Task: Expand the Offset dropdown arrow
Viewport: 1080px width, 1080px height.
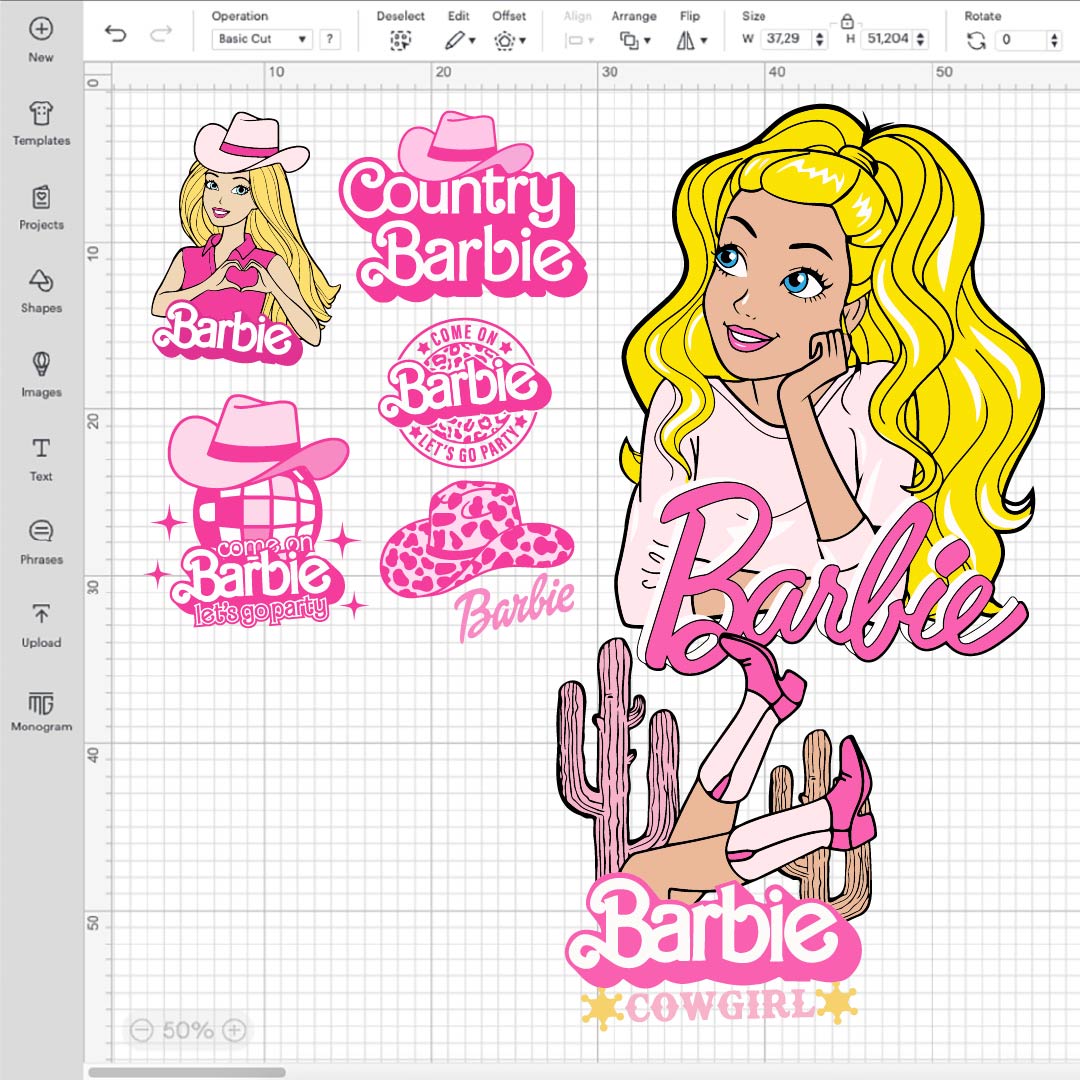Action: 523,41
